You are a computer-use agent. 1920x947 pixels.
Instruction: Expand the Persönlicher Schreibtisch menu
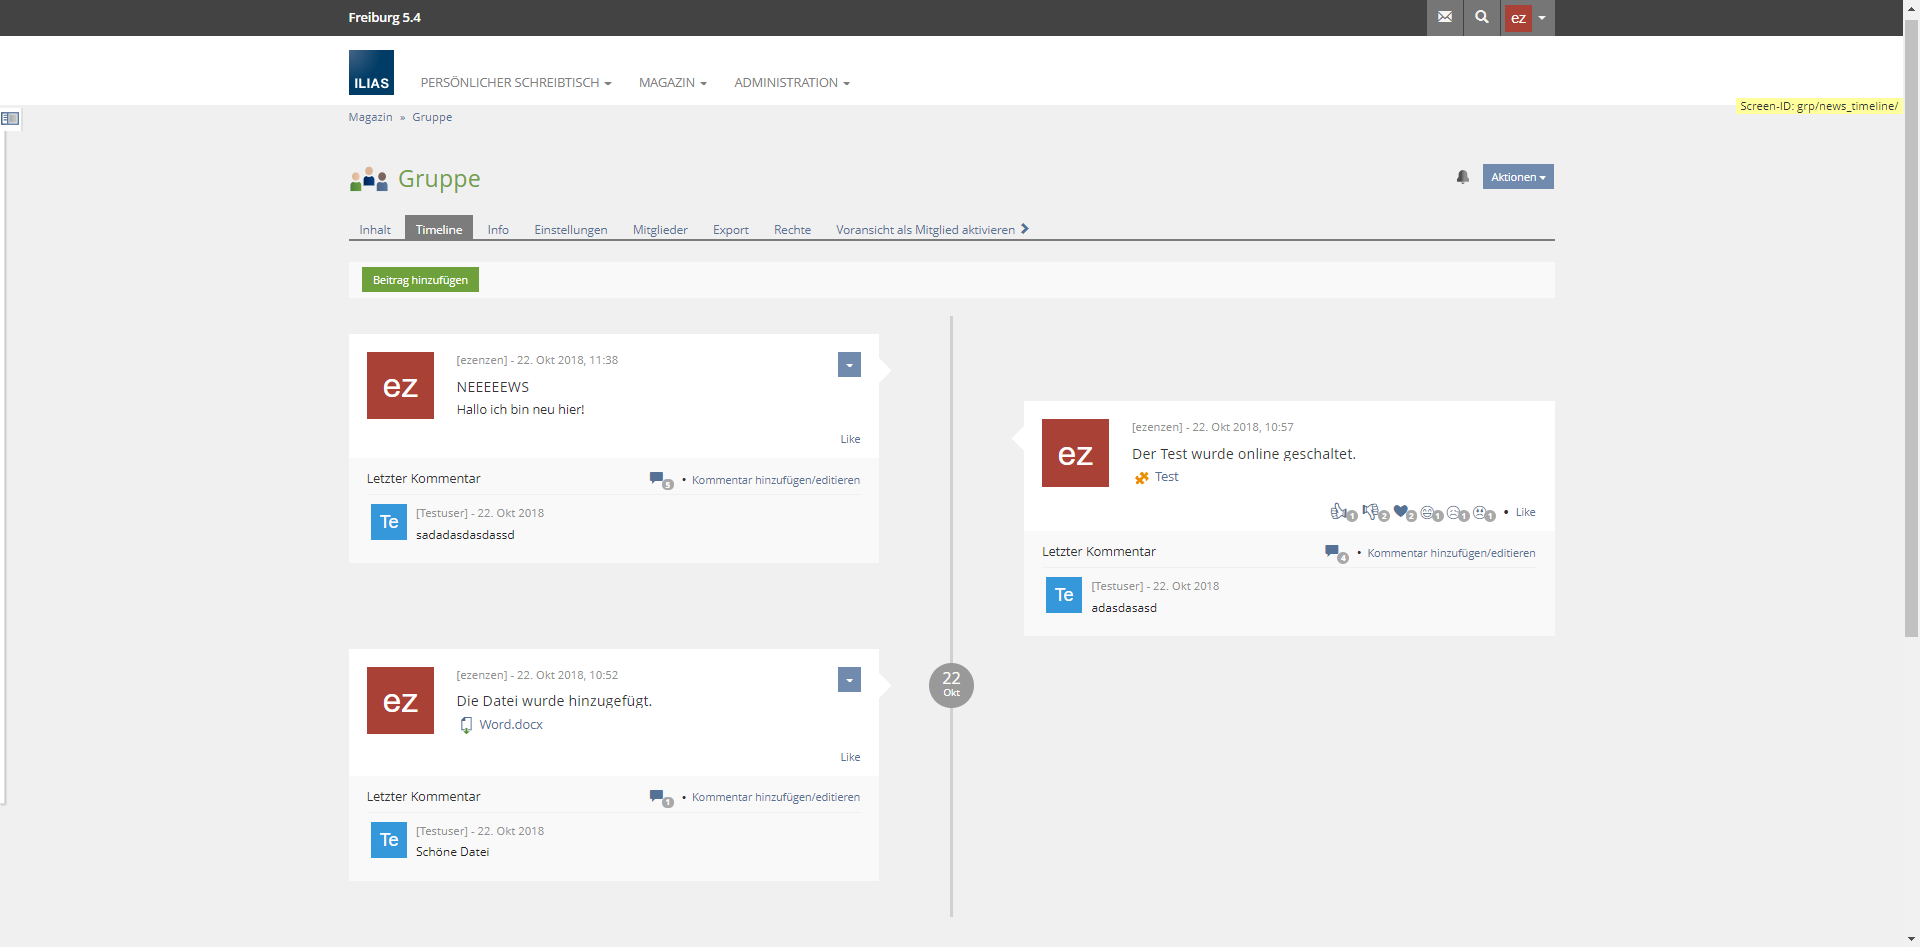coord(515,83)
